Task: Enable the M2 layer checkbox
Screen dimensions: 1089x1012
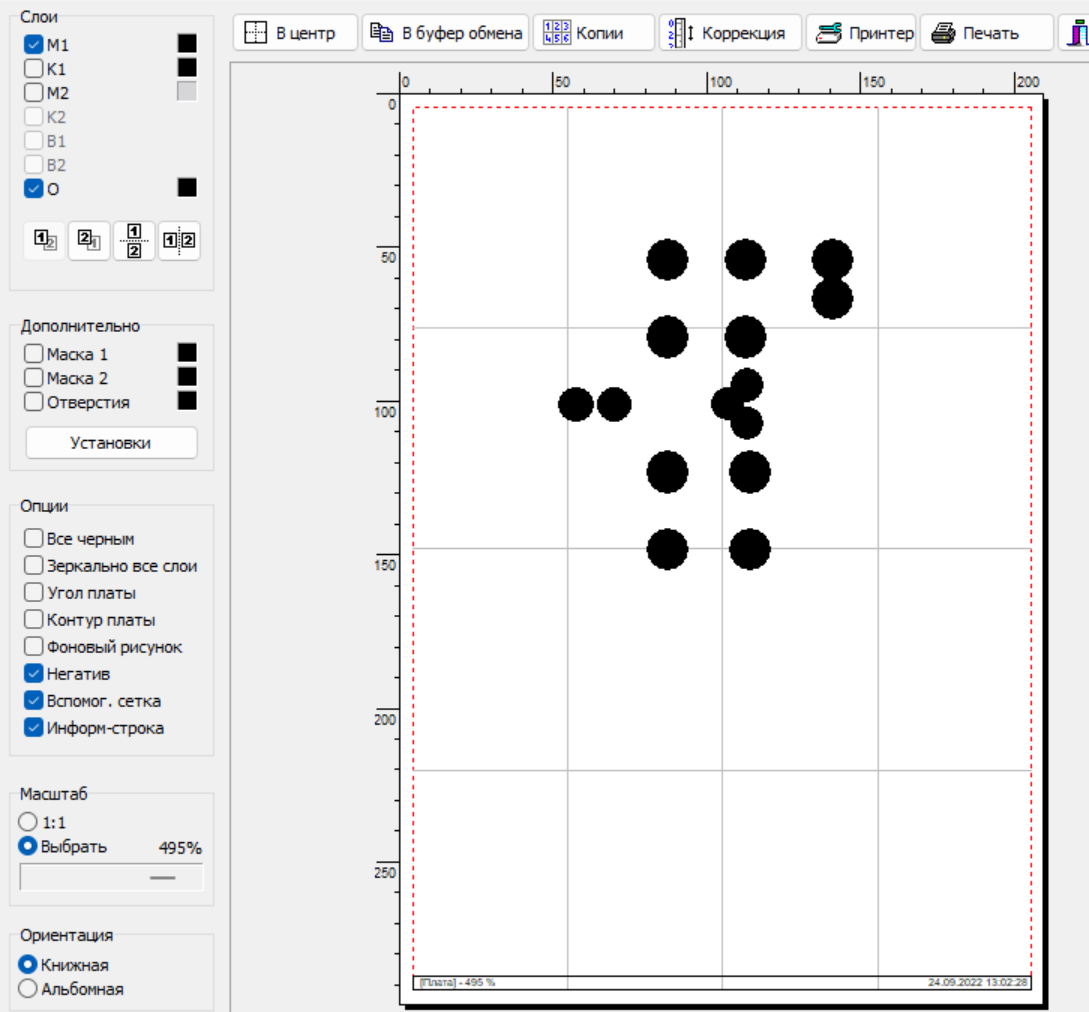Action: tap(33, 92)
